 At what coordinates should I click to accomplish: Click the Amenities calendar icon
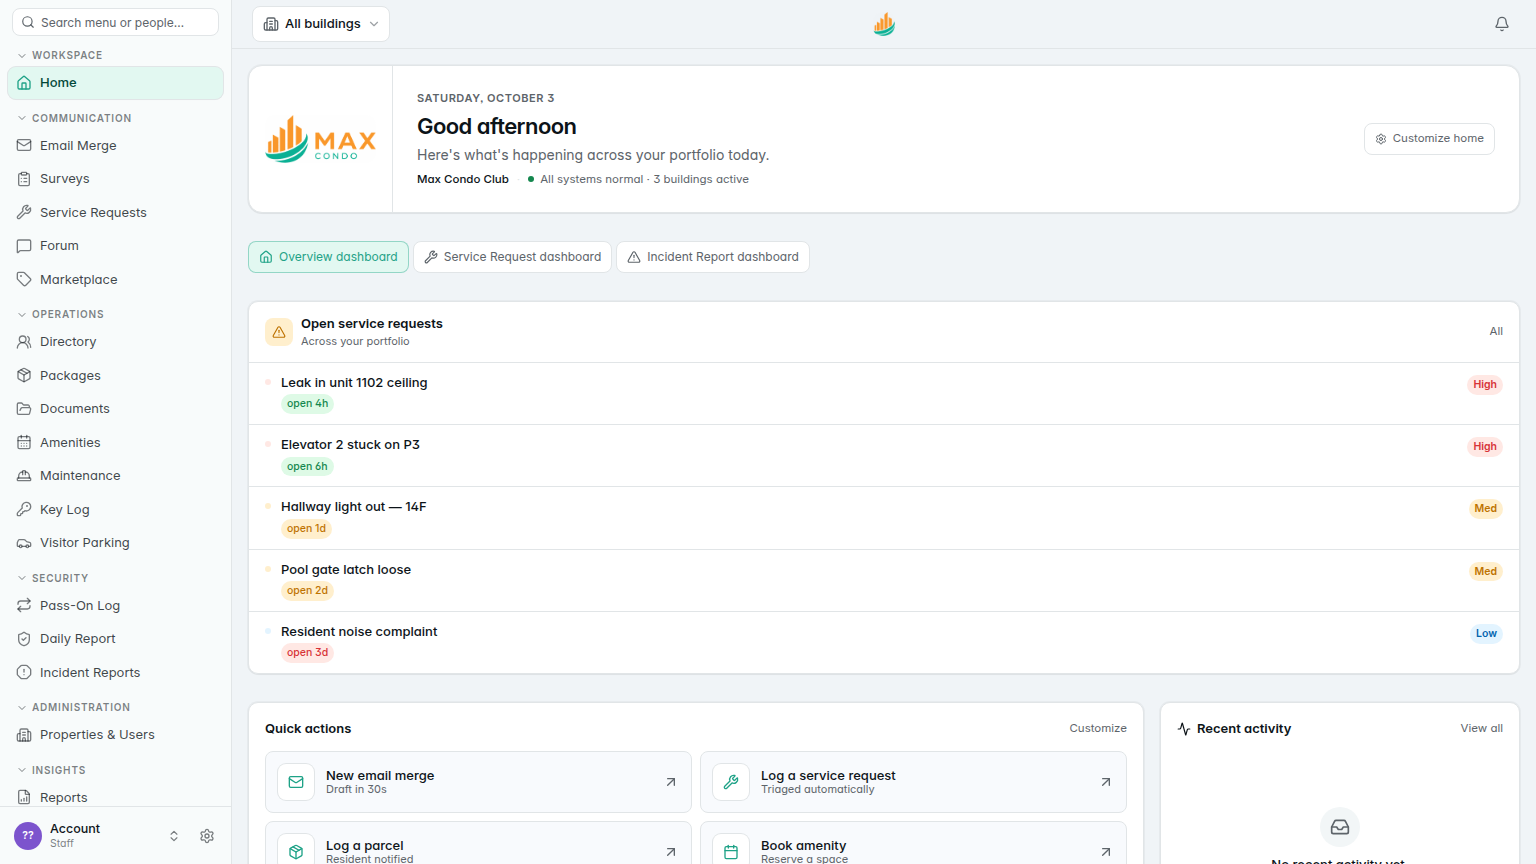(24, 442)
